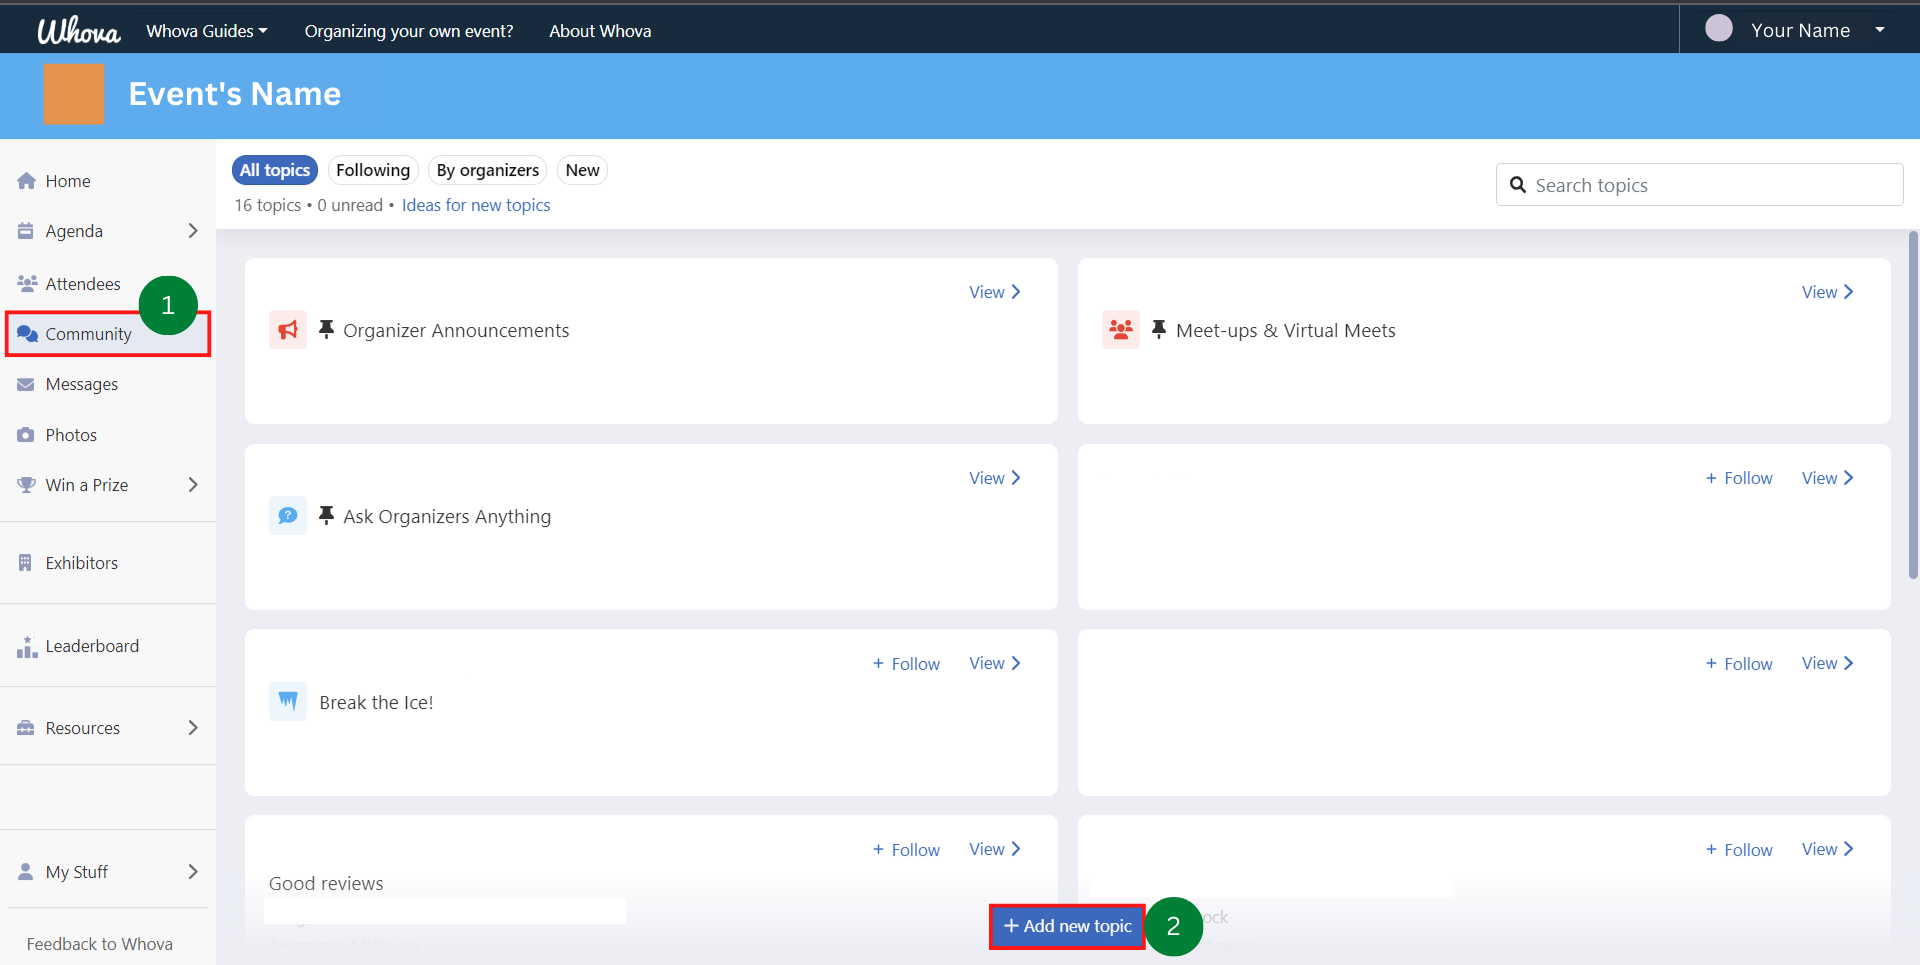Open the Organizer Announcements megaphone icon
1920x965 pixels.
click(288, 330)
